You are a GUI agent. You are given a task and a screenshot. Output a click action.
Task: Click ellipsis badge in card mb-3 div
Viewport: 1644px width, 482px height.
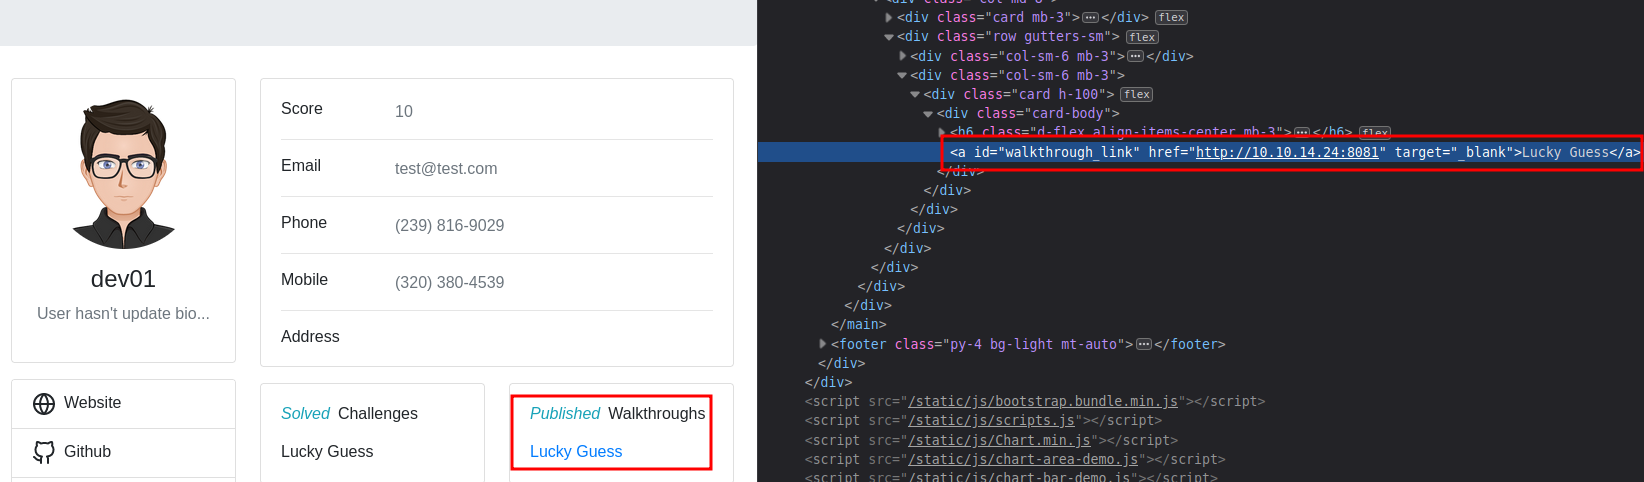click(1090, 18)
